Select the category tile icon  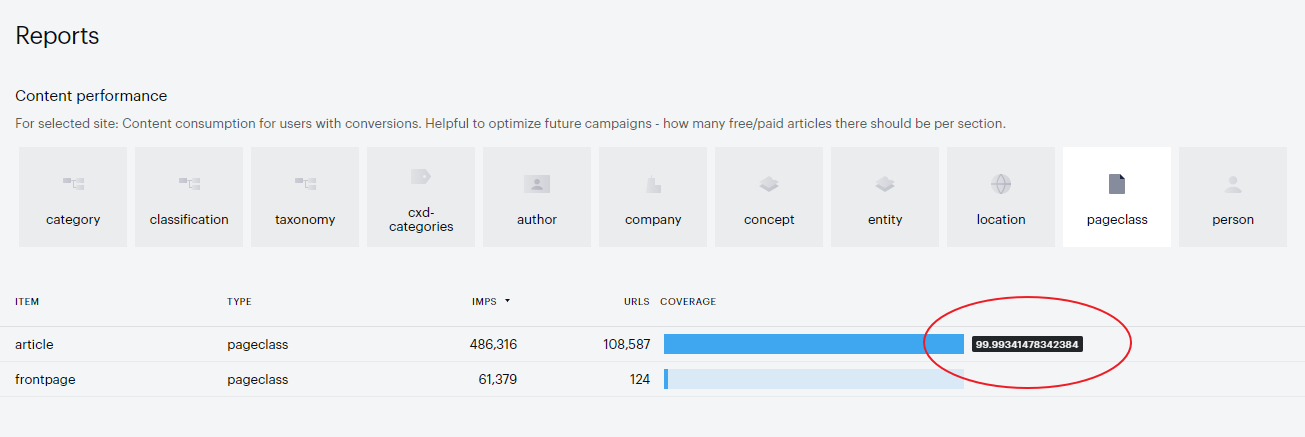point(73,183)
